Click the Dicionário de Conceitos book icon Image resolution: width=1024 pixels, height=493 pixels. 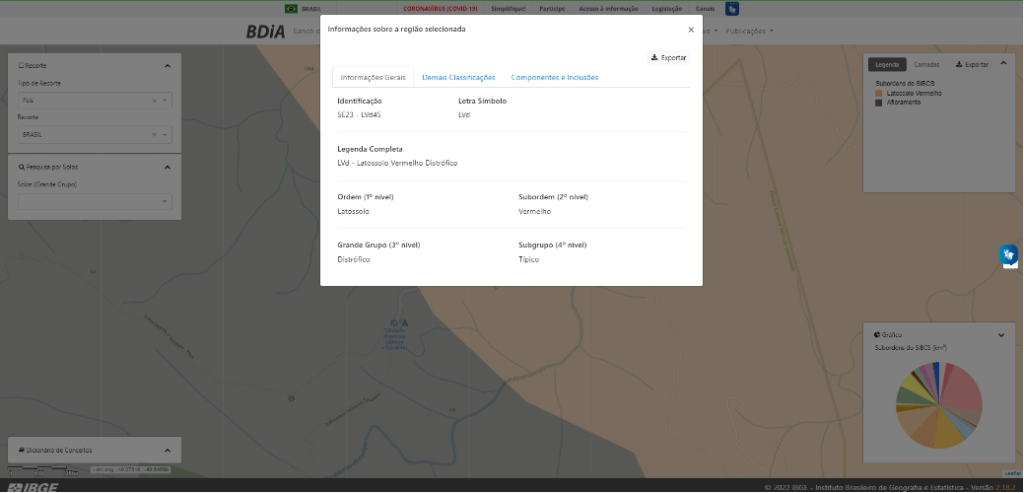coord(22,451)
